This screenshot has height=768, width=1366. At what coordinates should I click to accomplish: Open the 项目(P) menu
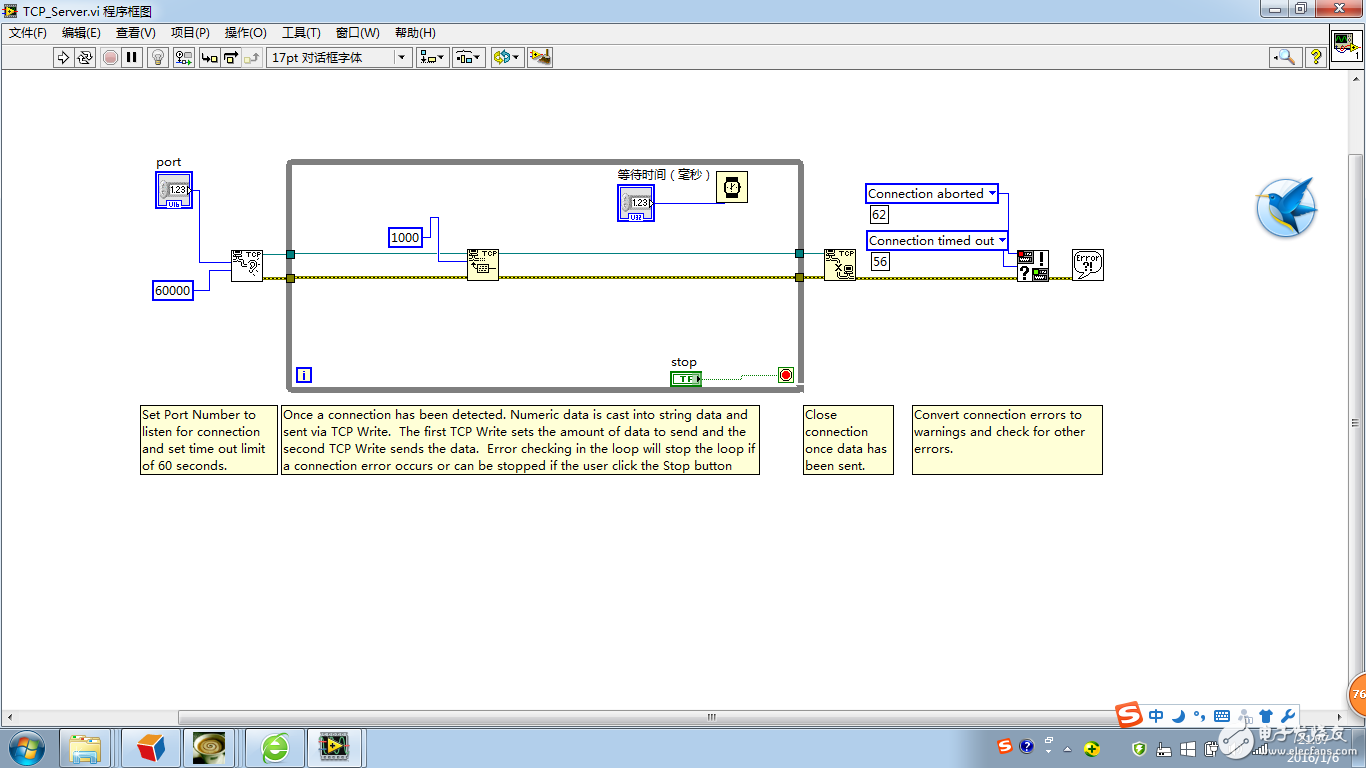point(191,33)
